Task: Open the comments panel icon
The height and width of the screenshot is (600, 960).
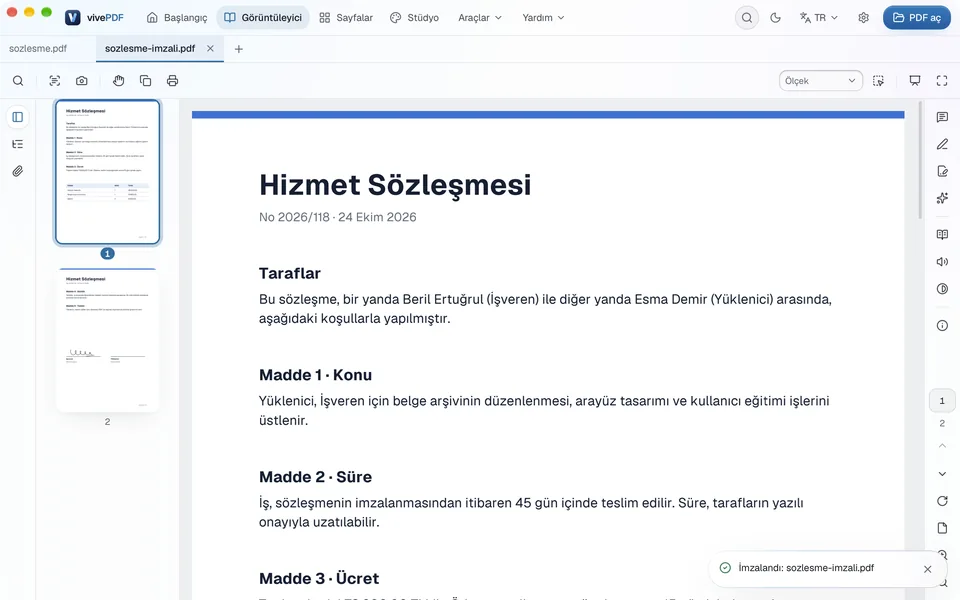Action: [x=942, y=117]
